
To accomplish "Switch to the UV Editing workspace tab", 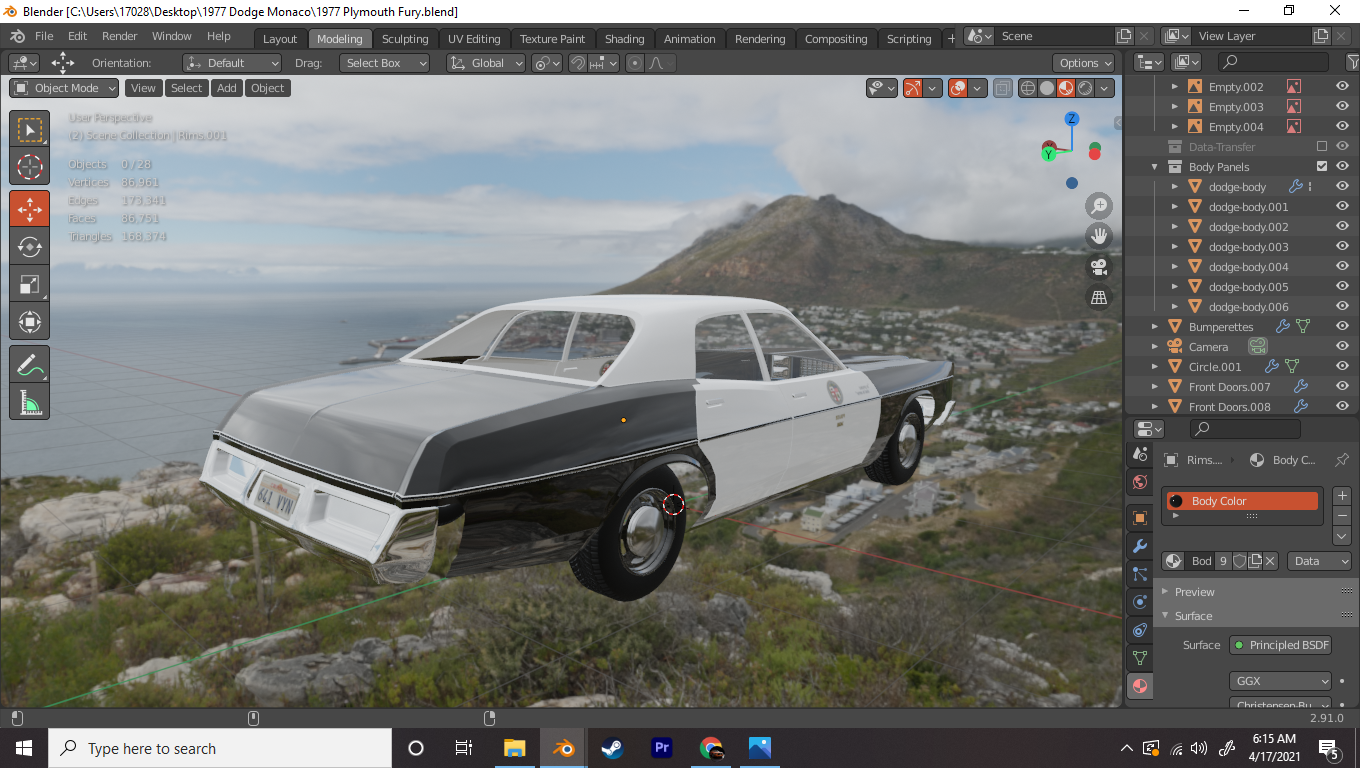I will pos(474,39).
